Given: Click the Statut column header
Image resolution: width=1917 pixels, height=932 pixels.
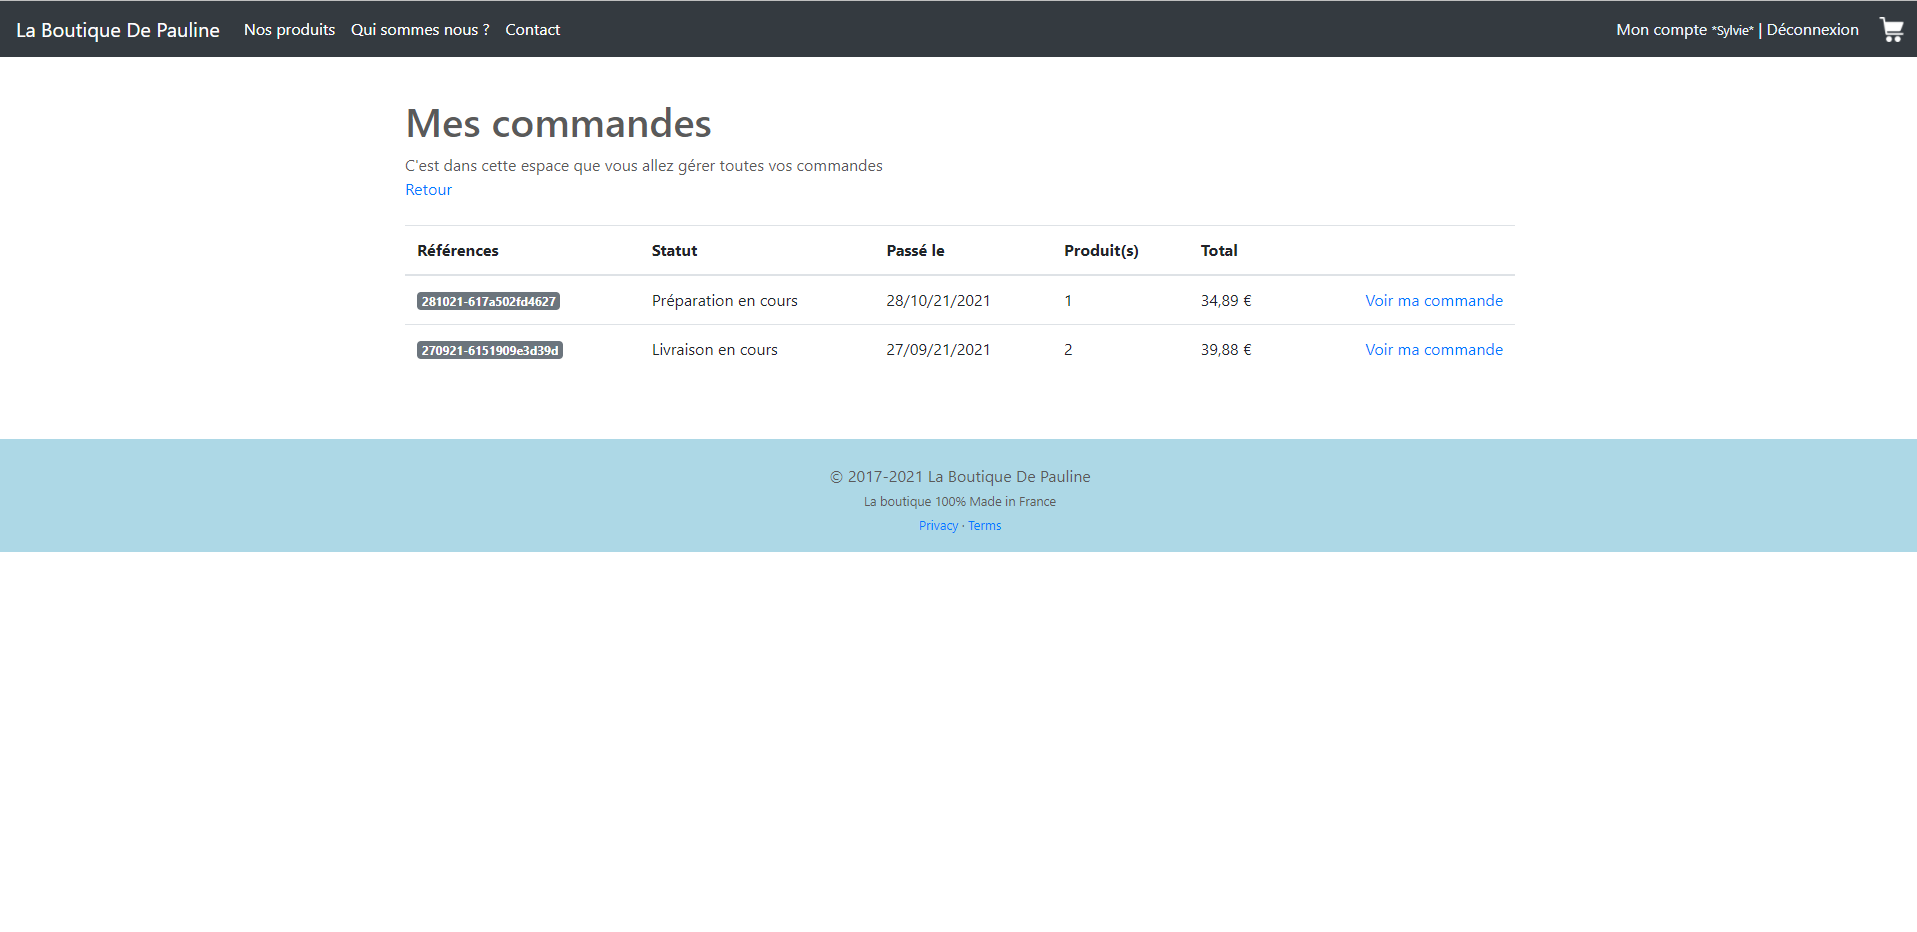Looking at the screenshot, I should coord(674,250).
